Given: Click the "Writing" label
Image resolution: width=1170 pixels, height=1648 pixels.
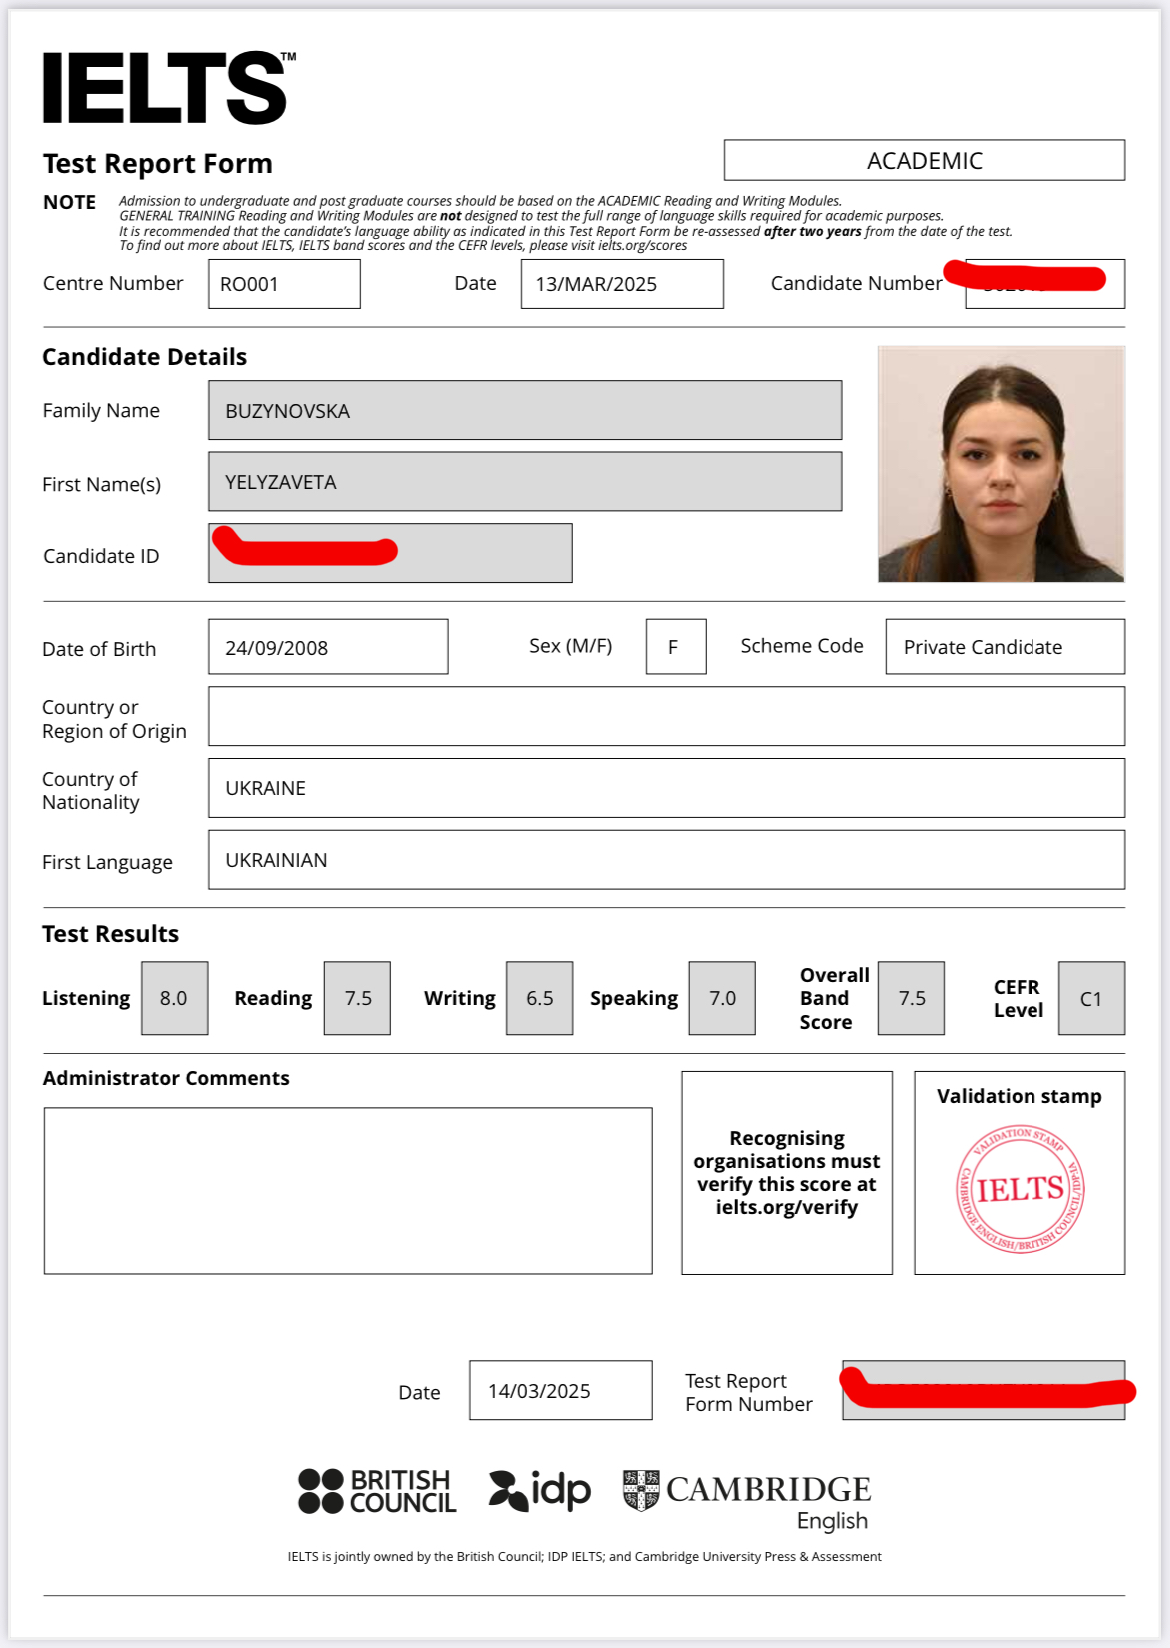Looking at the screenshot, I should tap(459, 998).
